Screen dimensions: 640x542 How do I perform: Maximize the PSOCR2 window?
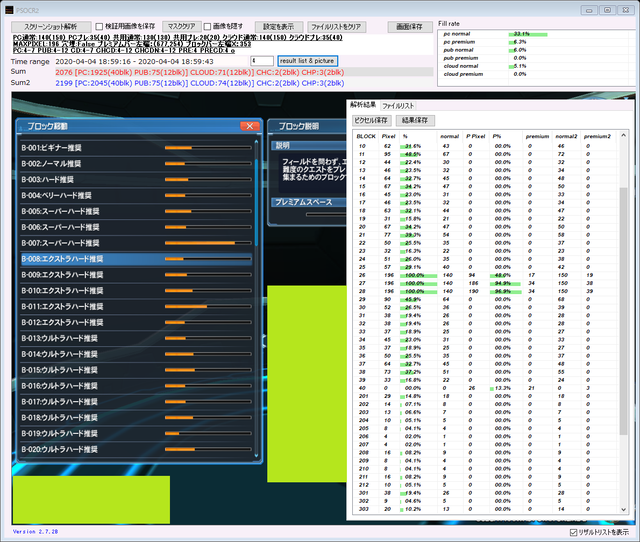(x=607, y=10)
